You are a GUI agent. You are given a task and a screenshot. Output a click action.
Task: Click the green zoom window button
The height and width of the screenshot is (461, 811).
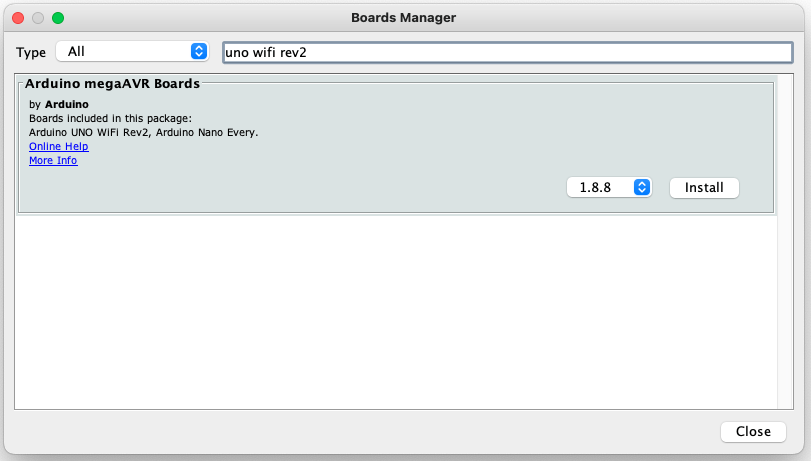tap(58, 18)
